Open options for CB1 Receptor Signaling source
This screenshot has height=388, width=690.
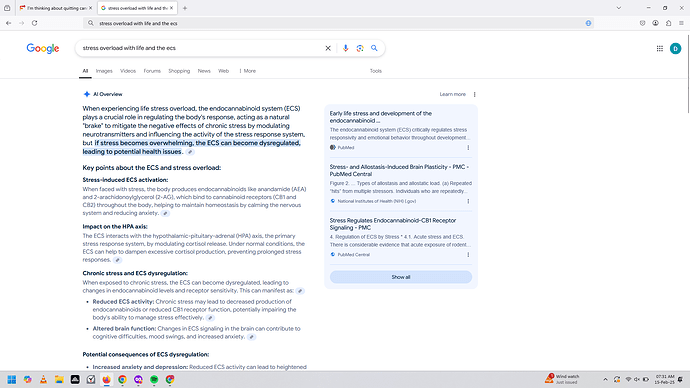[x=468, y=255]
